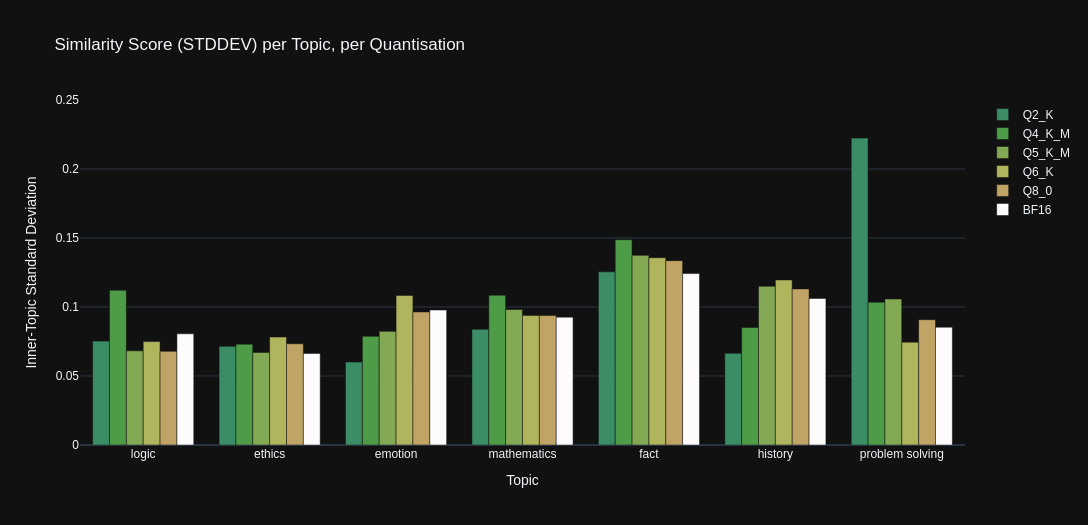Click the BF16 bar in the ethics group
1088x525 pixels.
312,399
